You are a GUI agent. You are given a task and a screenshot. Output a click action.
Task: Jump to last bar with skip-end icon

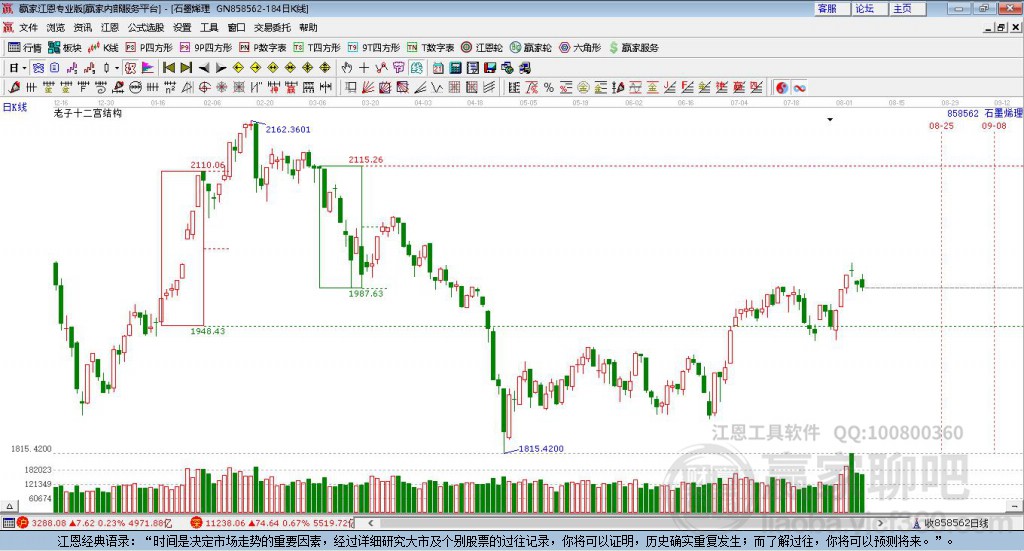[186, 68]
